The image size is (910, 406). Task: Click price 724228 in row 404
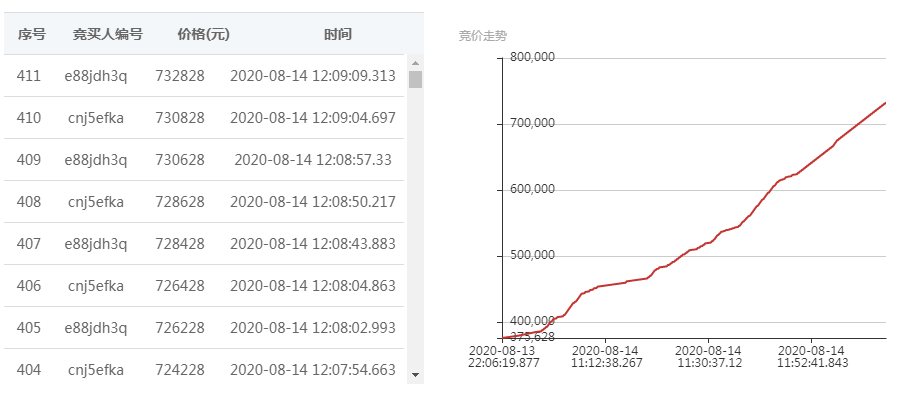tap(180, 369)
